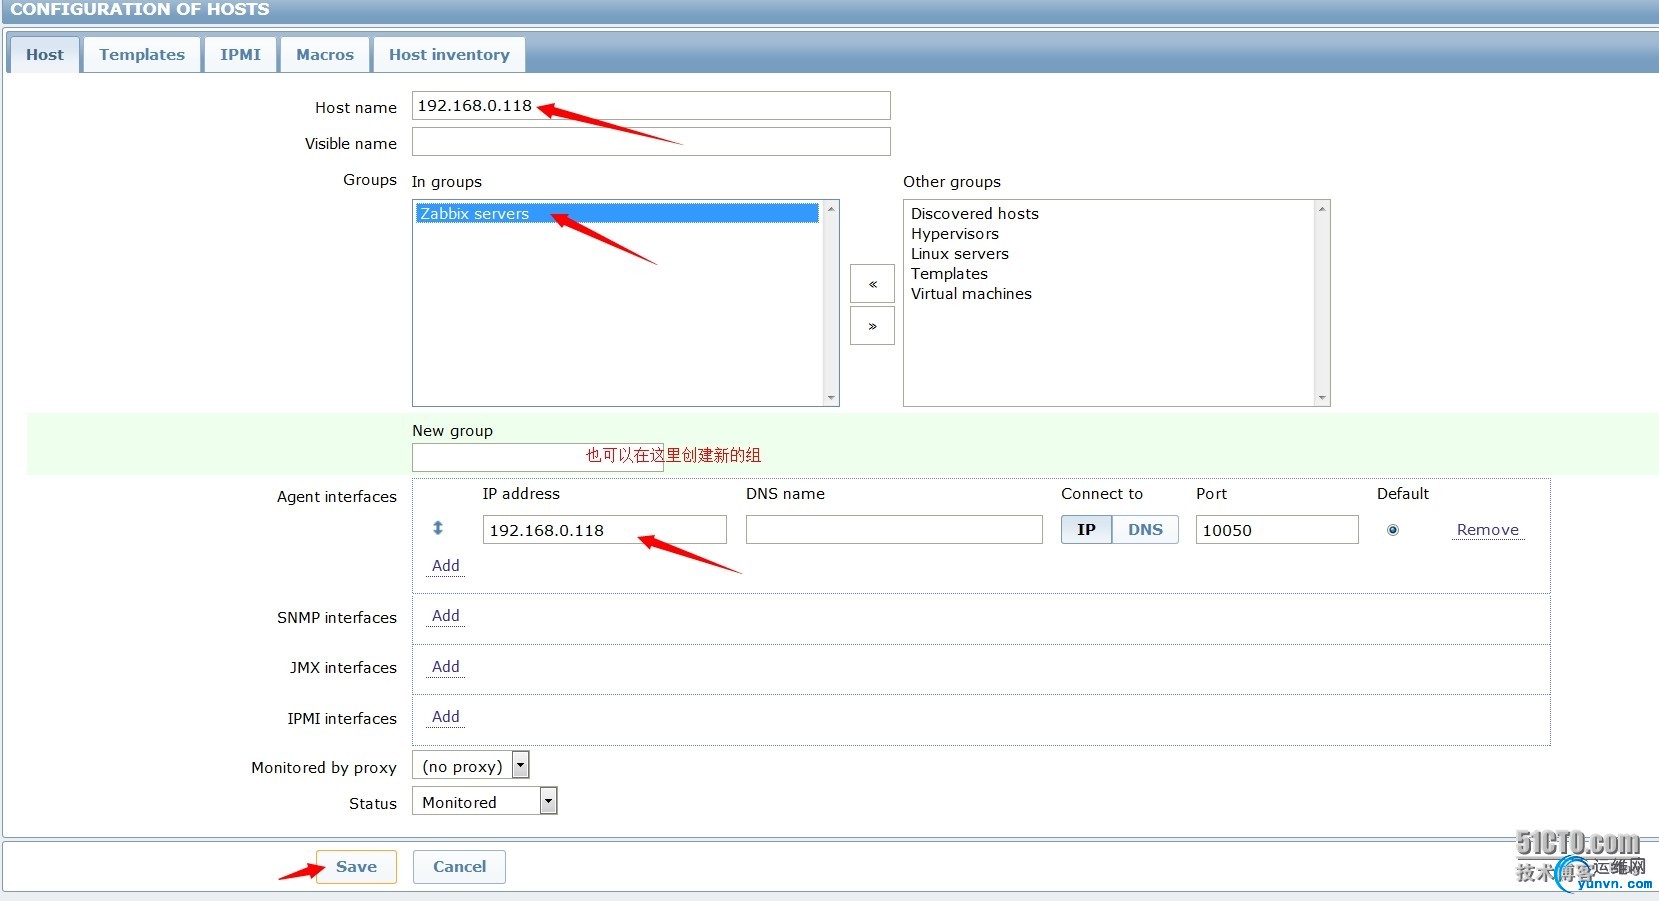
Task: Set Connect to IP
Action: point(1086,530)
